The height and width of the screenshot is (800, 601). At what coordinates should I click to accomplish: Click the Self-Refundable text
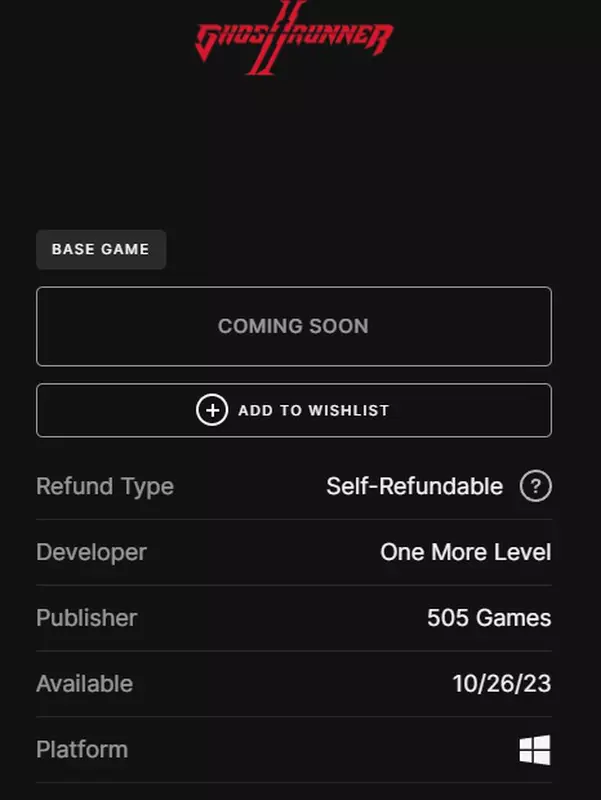tap(414, 486)
